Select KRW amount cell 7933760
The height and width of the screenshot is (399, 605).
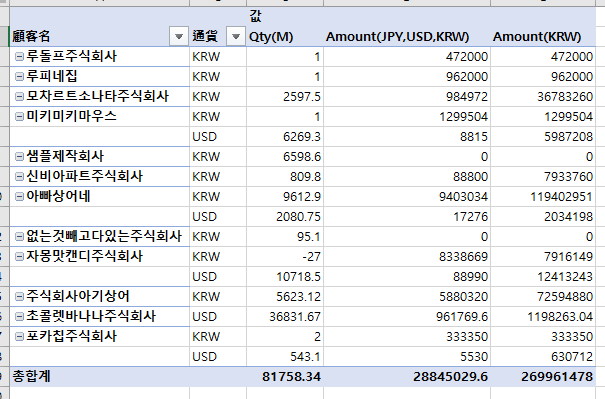[x=543, y=176]
